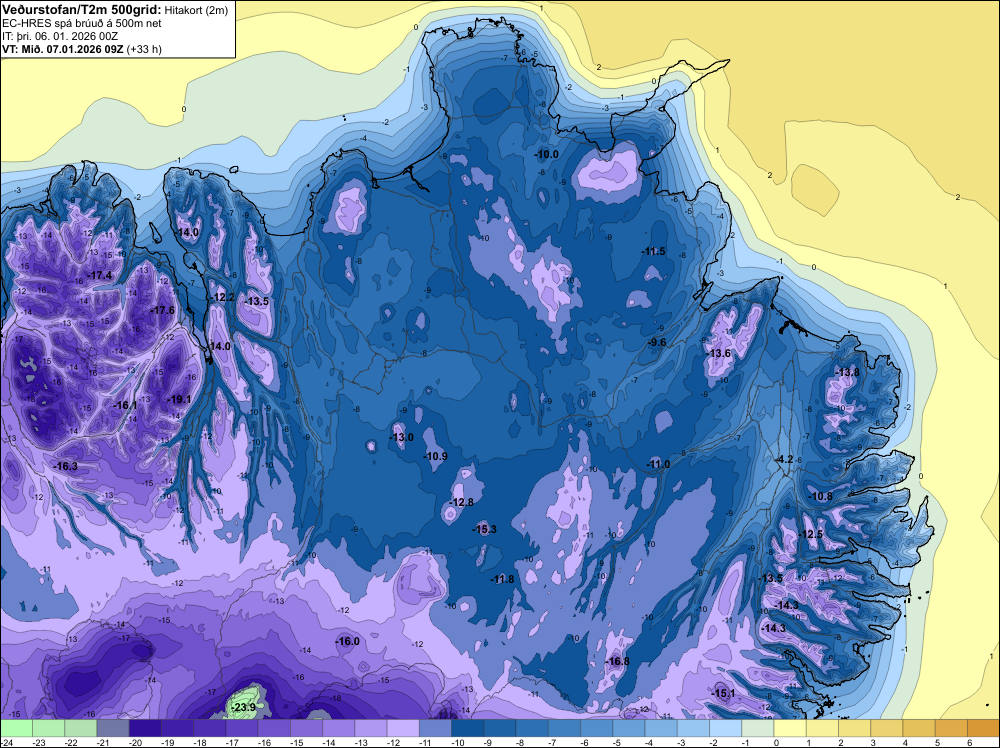1000x748 pixels.
Task: Select the dark blue swatch between -10 and -9
Action: click(x=467, y=728)
